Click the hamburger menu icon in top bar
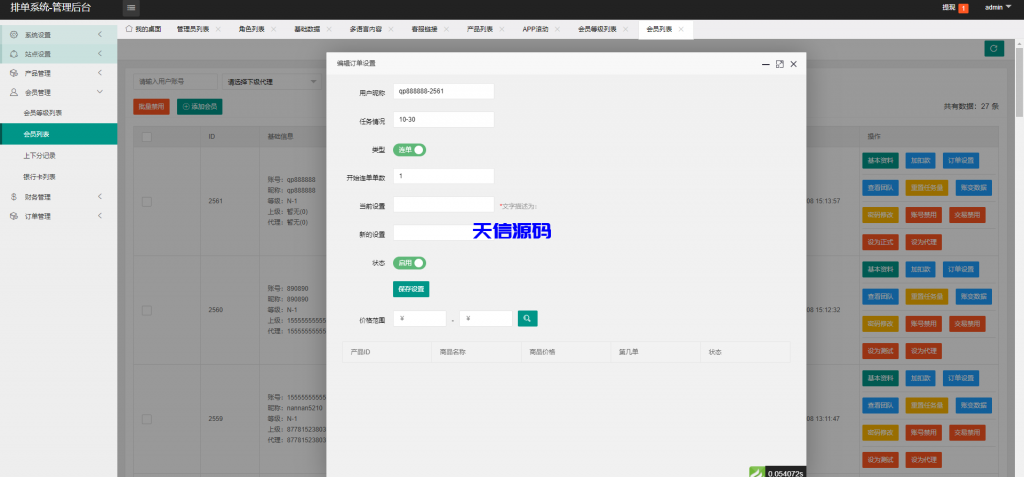Viewport: 1024px width, 477px height. tap(131, 8)
